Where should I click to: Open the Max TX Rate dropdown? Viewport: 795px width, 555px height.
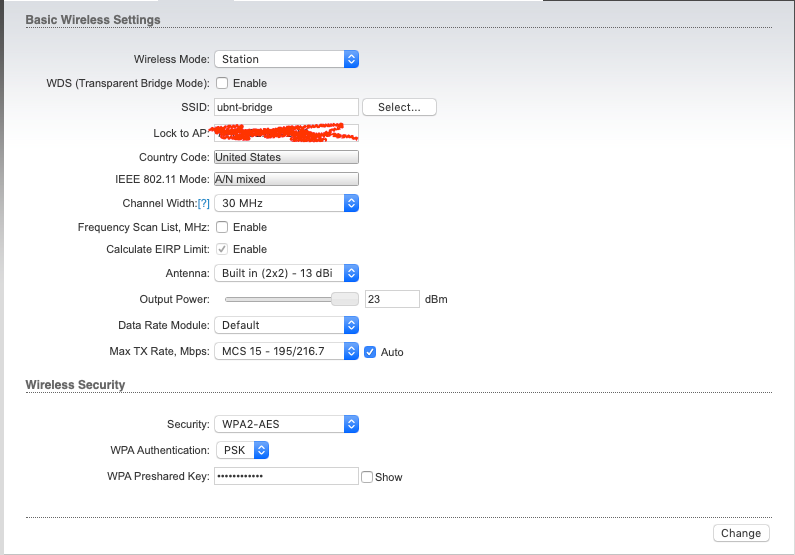[x=286, y=351]
